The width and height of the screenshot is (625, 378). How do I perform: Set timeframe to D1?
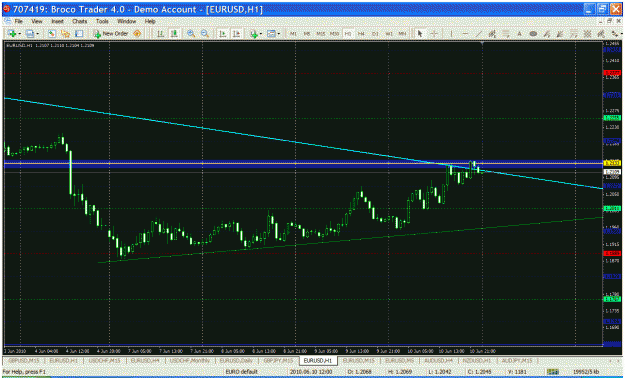pyautogui.click(x=375, y=34)
